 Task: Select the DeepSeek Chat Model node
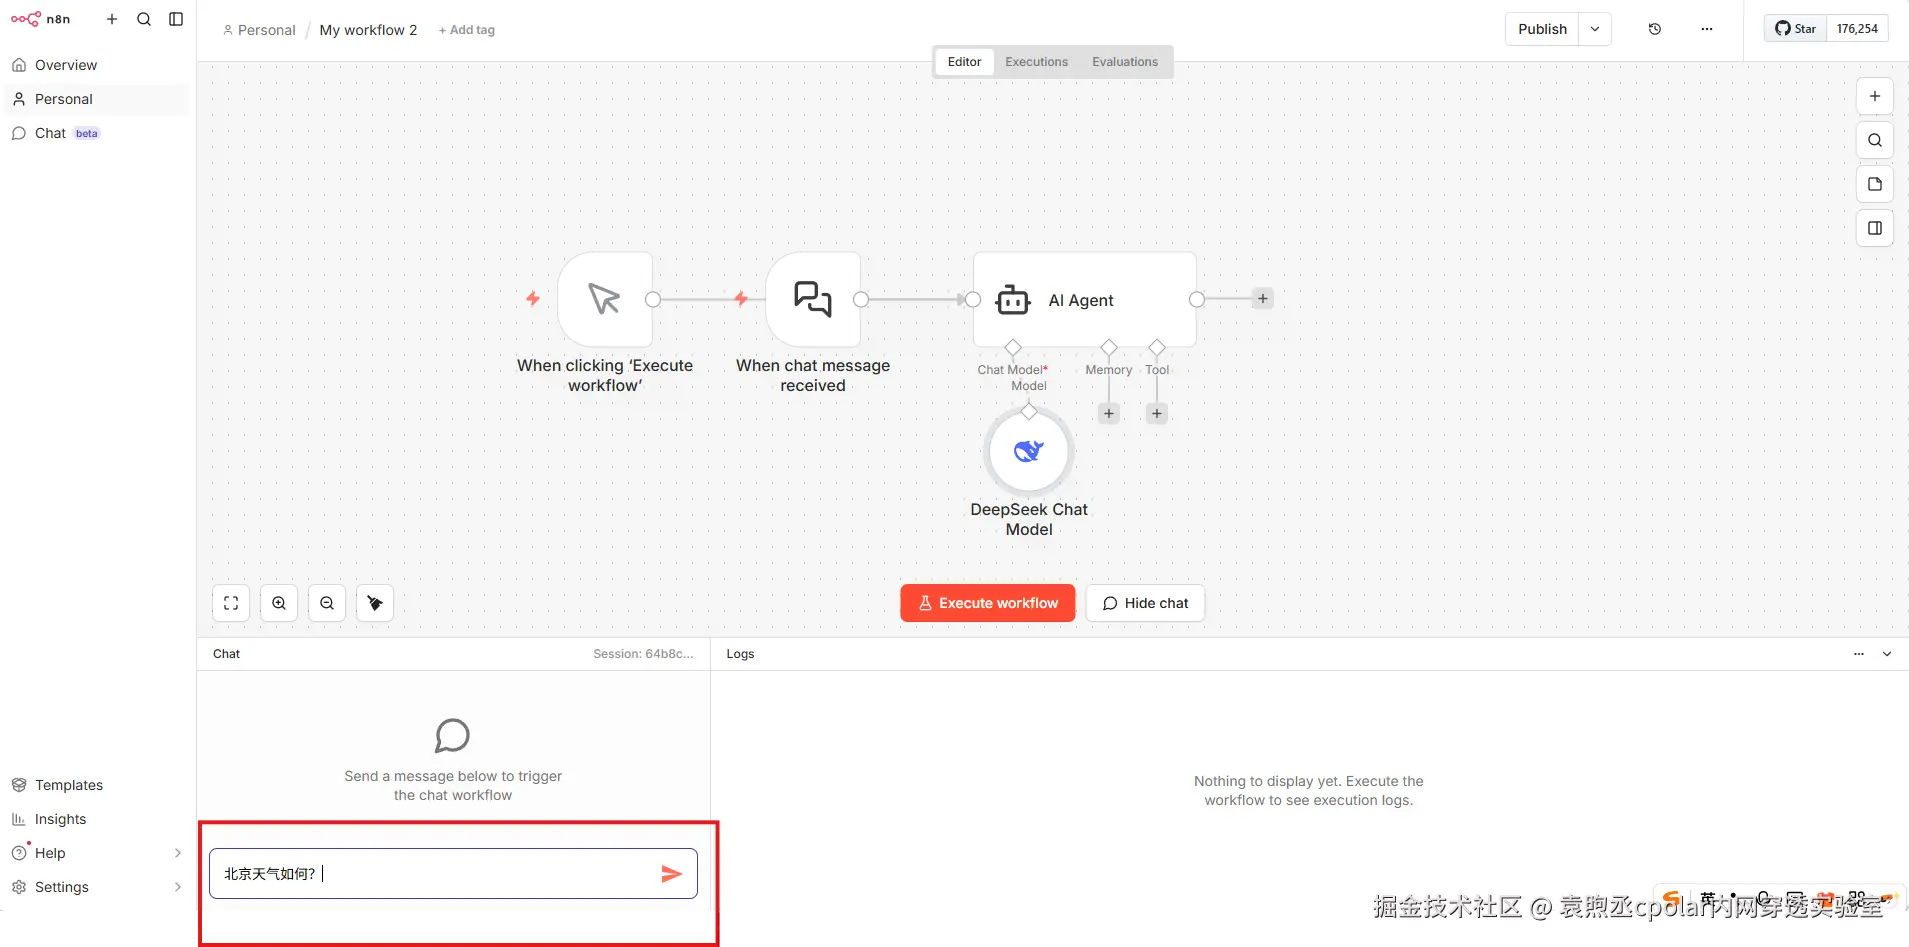click(1029, 452)
